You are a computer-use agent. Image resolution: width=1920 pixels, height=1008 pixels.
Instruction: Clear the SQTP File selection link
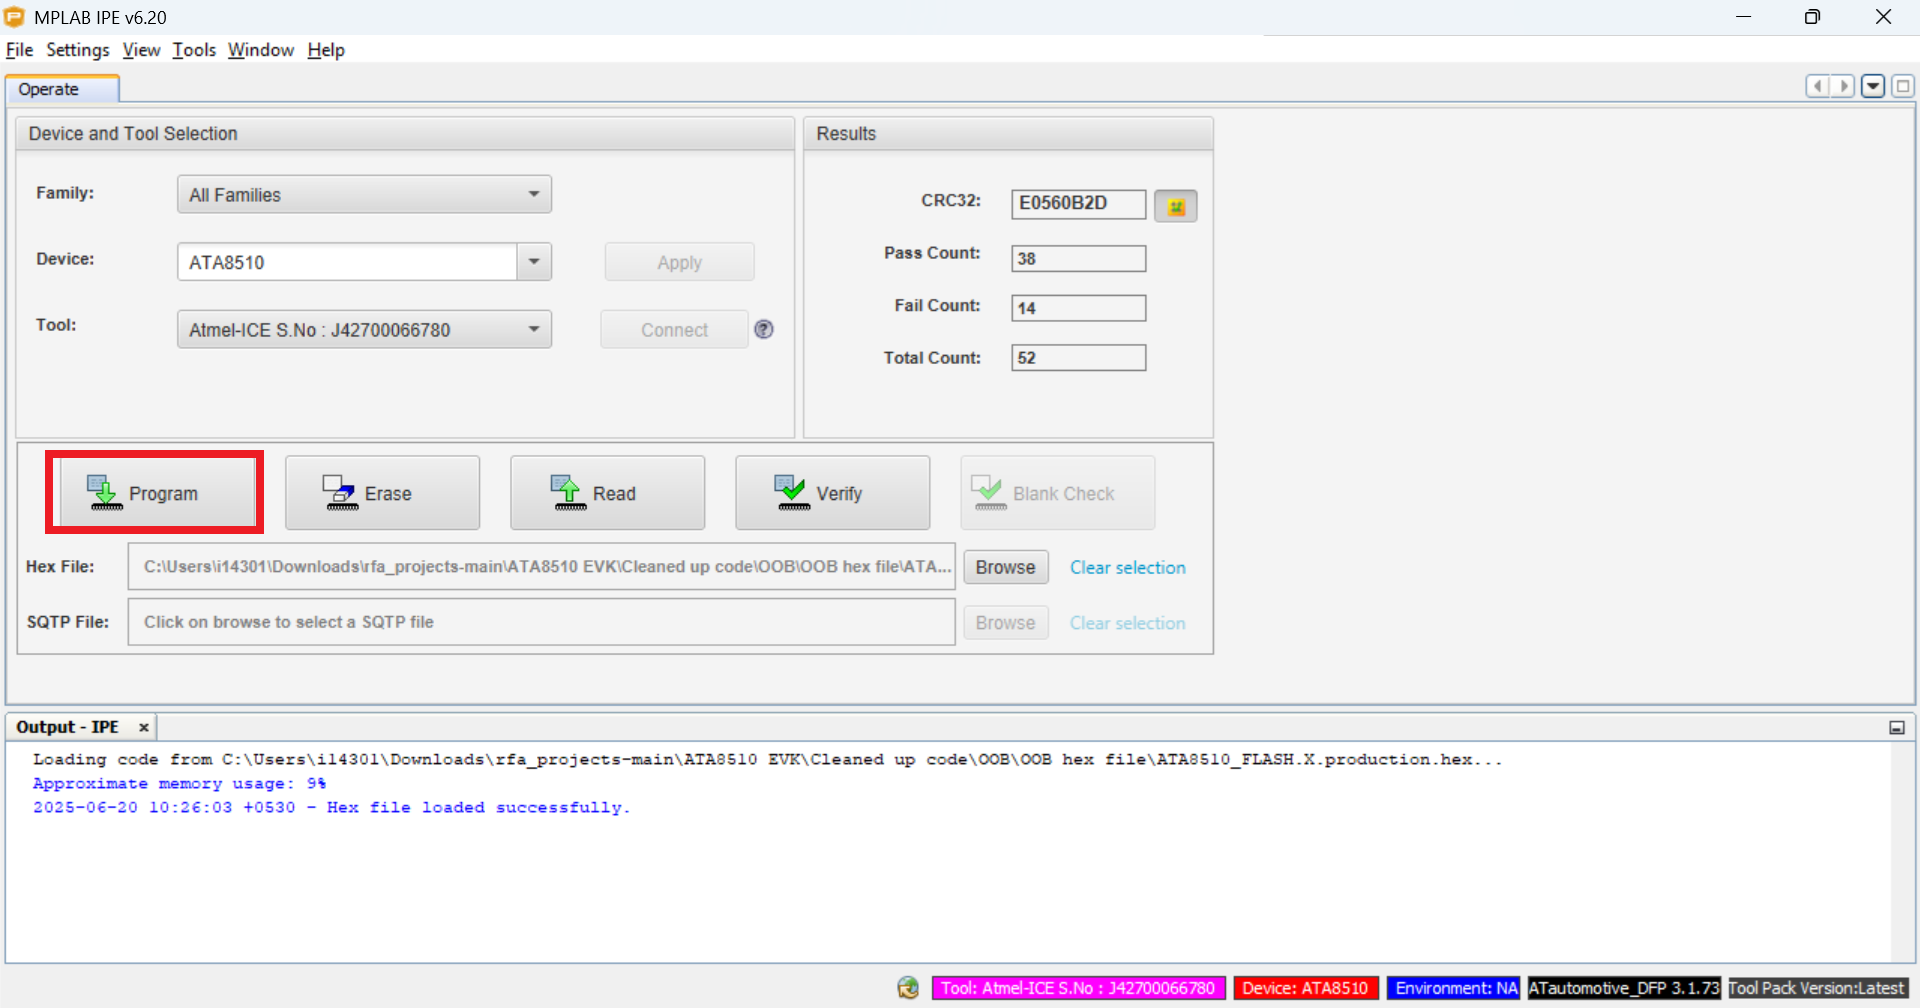click(x=1127, y=622)
